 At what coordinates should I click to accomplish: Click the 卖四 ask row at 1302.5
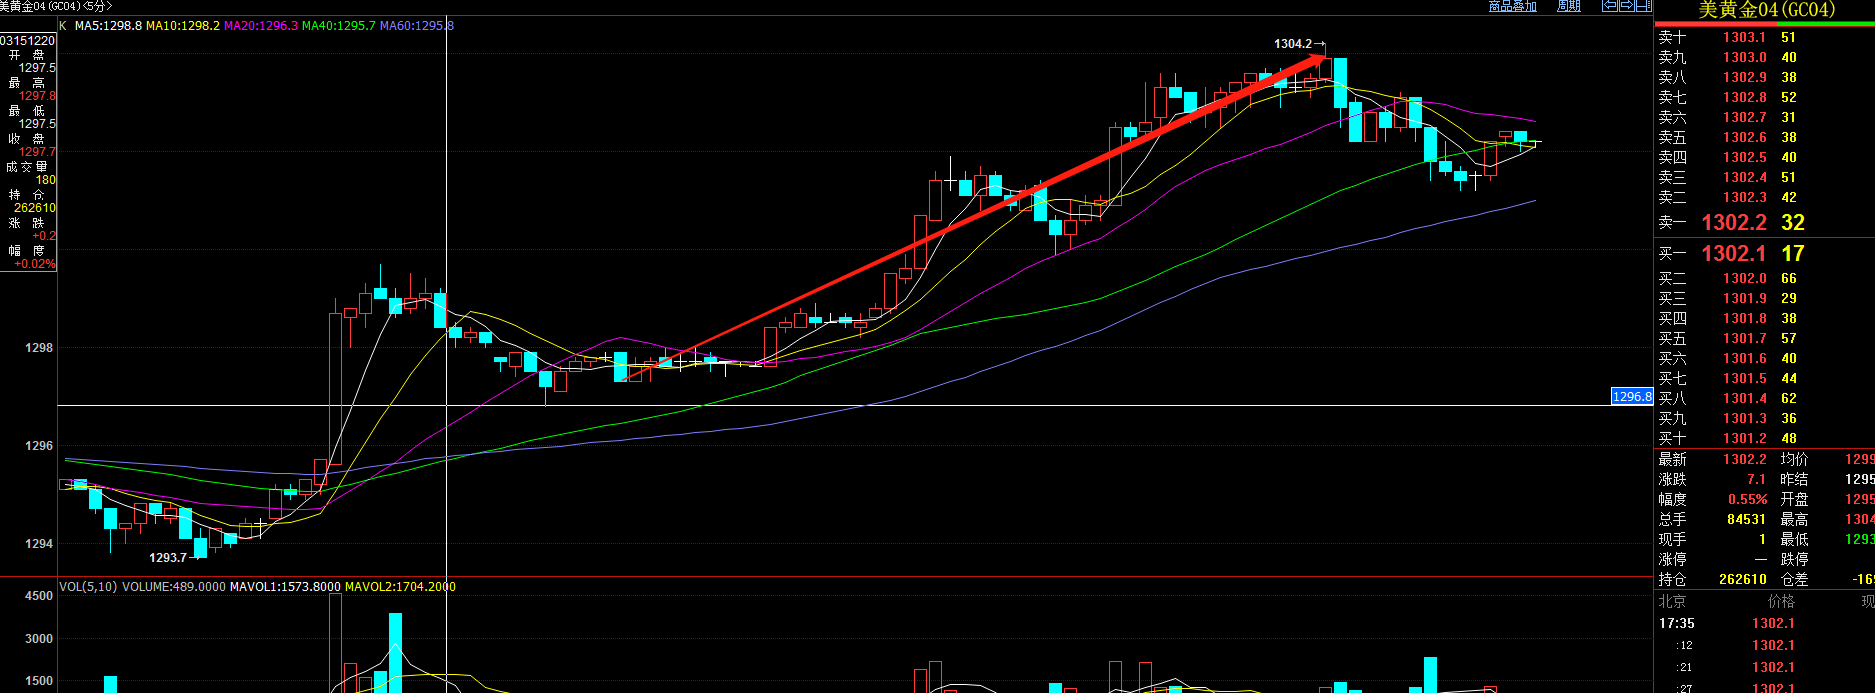pos(1764,157)
